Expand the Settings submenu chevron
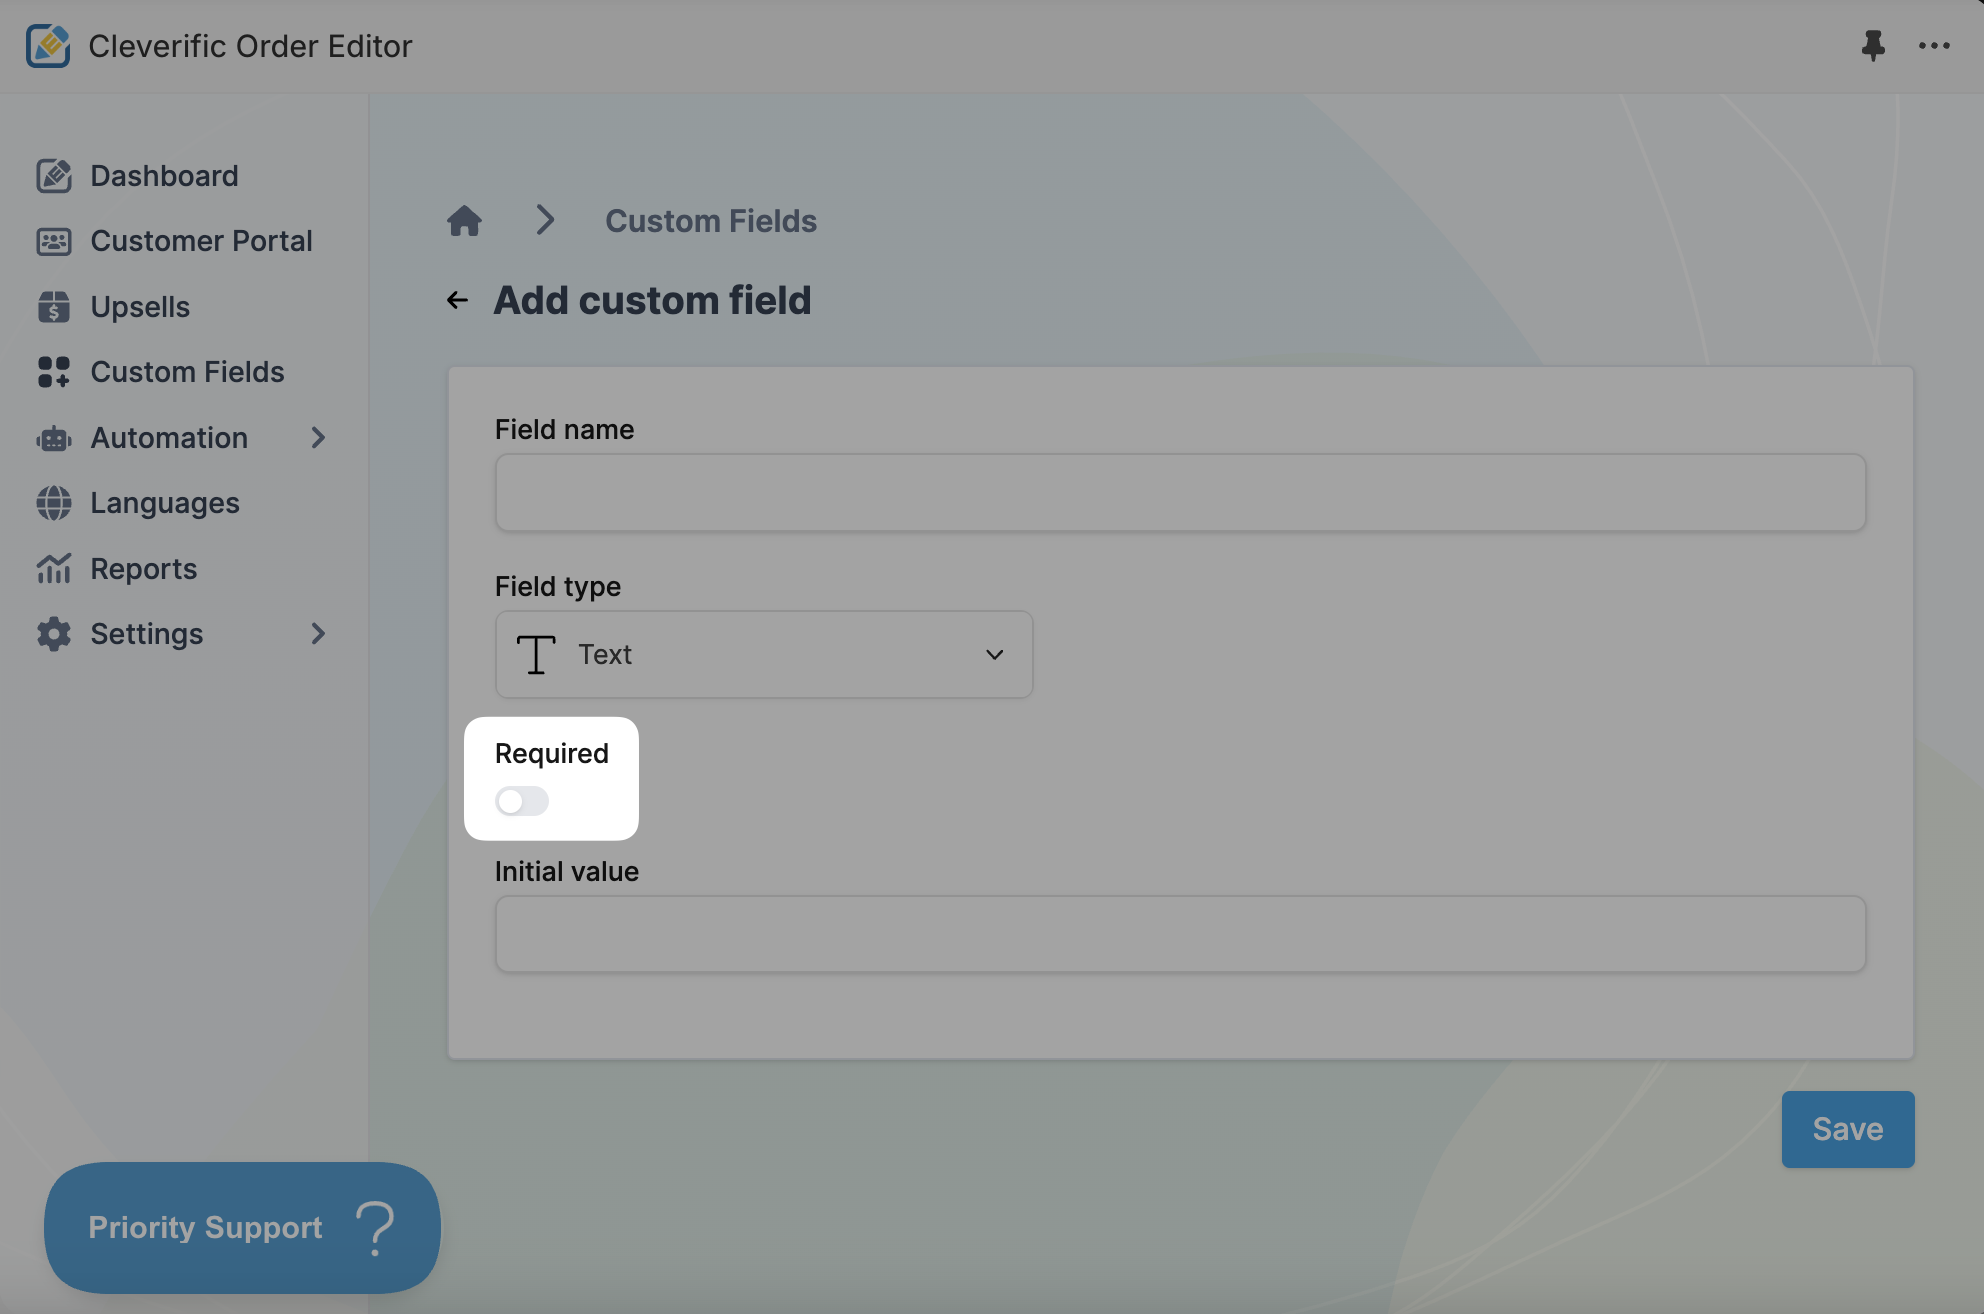The width and height of the screenshot is (1984, 1314). [318, 634]
